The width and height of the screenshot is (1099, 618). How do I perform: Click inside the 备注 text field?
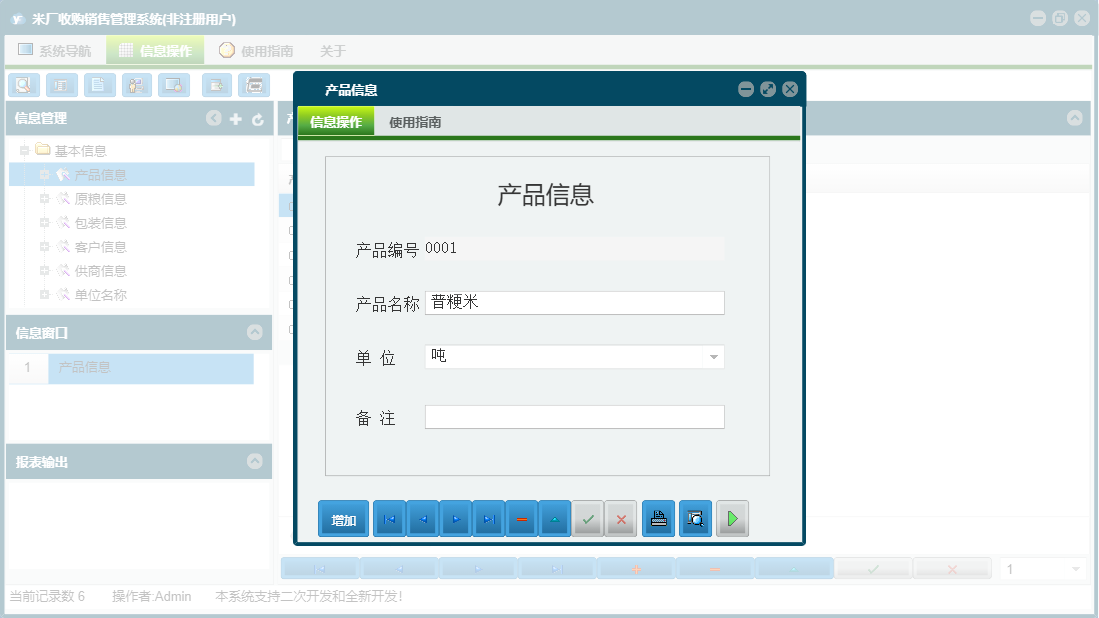574,416
